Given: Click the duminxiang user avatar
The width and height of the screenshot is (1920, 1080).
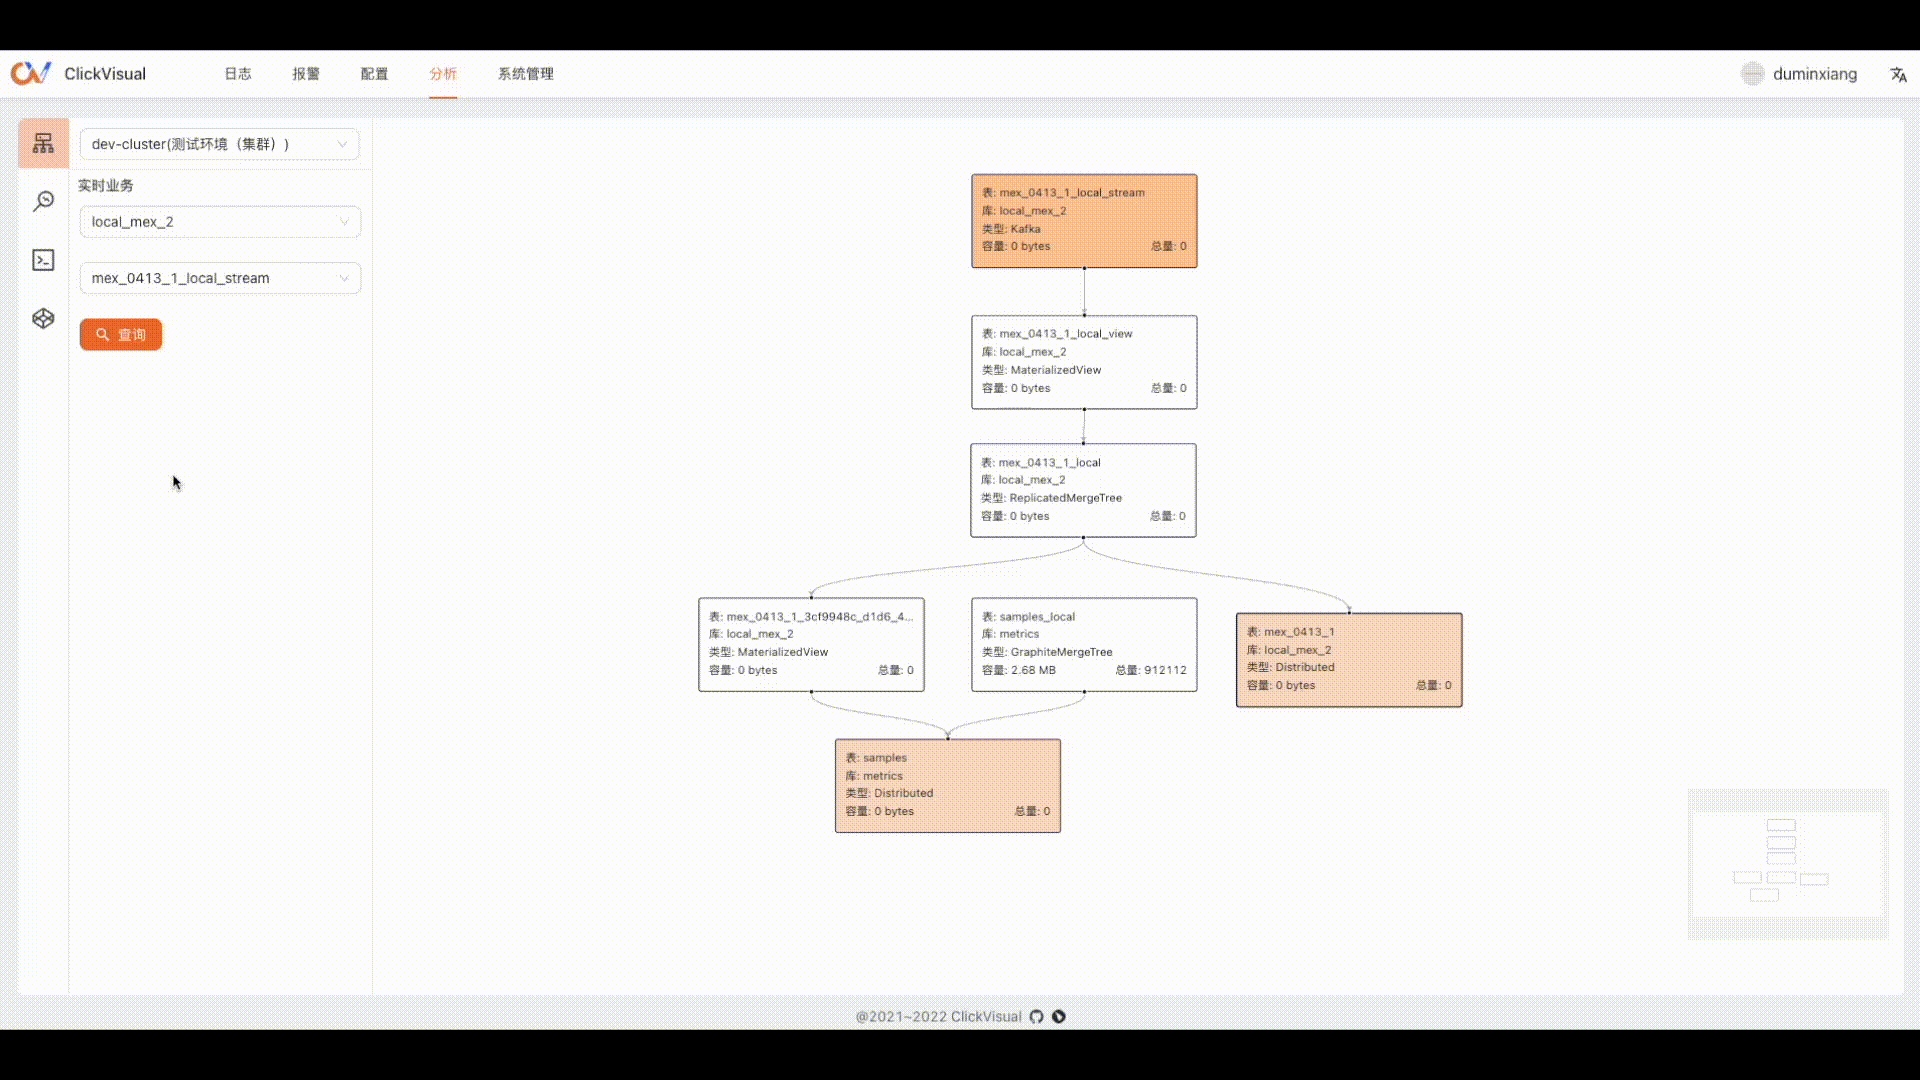Looking at the screenshot, I should 1752,74.
